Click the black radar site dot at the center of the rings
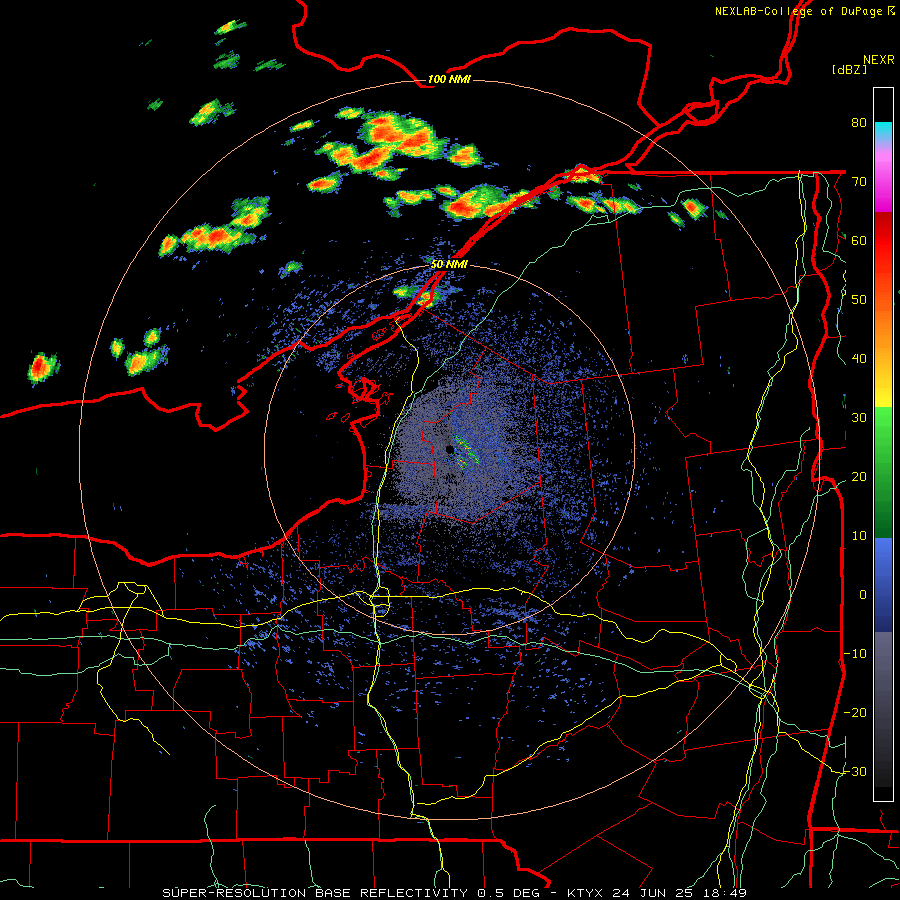Screen dimensions: 900x900 (450, 449)
